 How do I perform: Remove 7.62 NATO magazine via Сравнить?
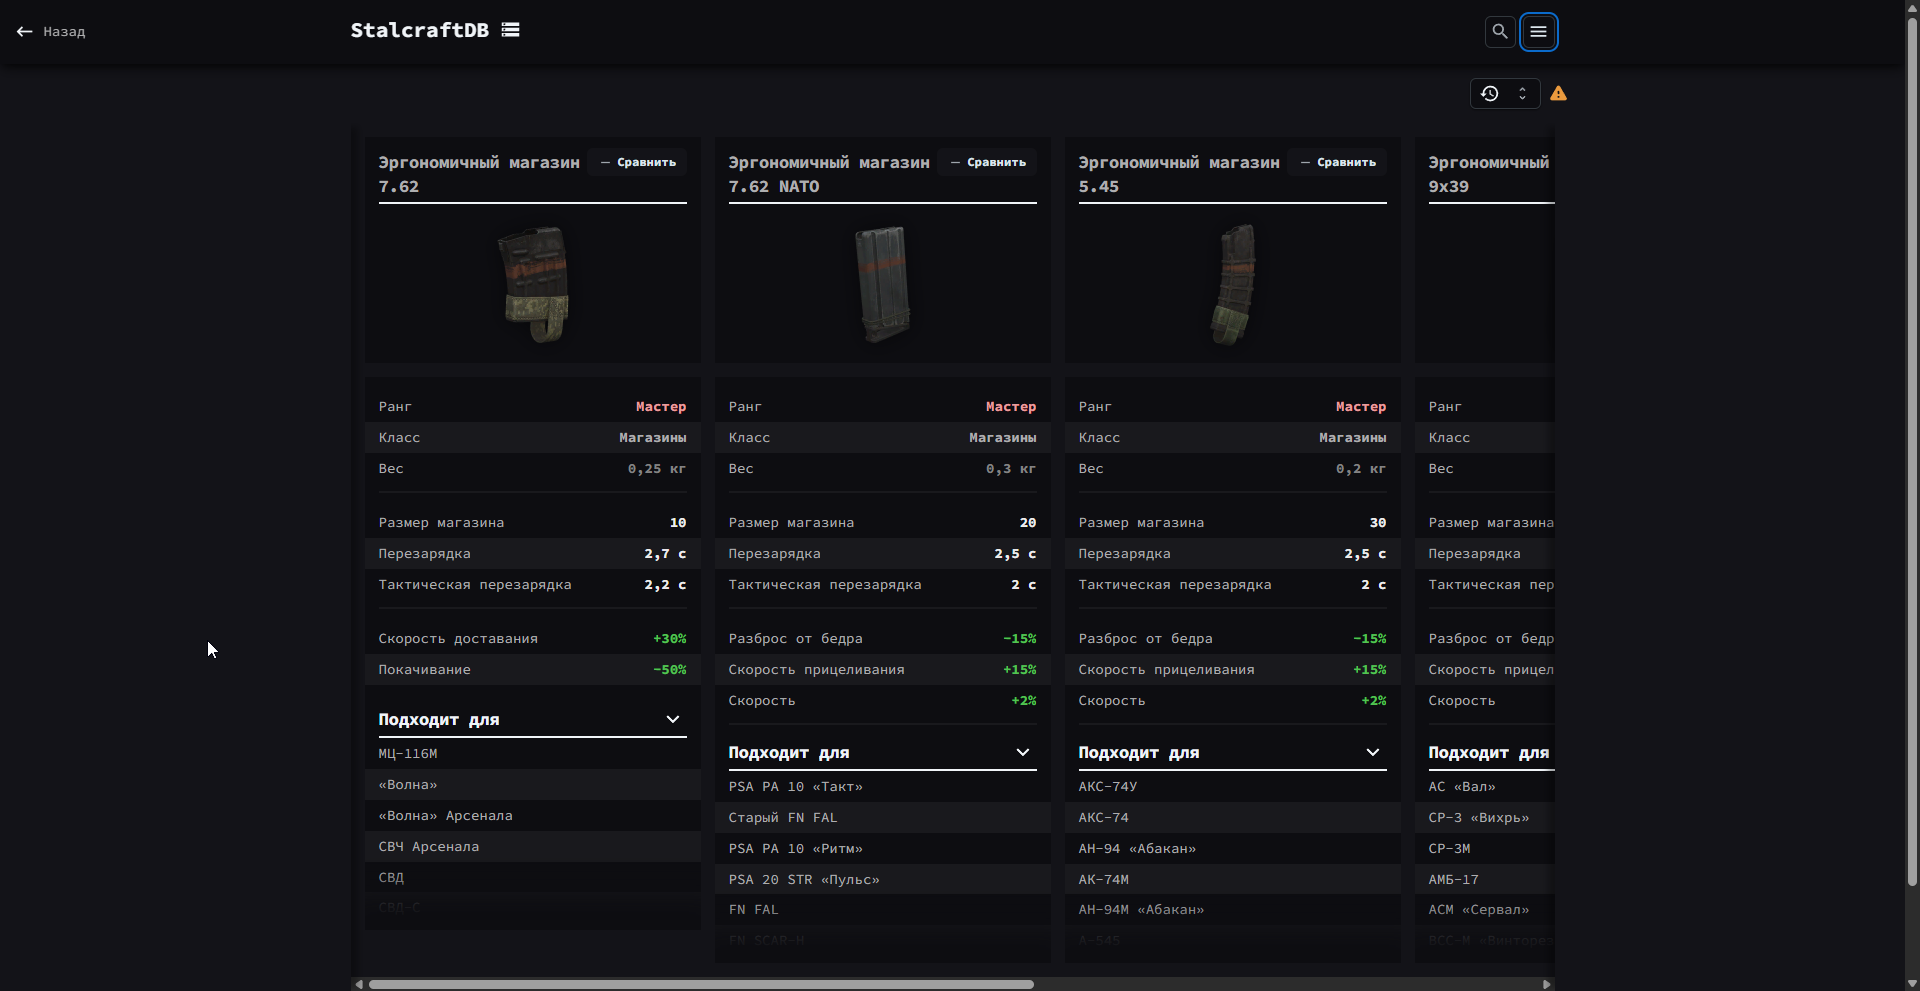click(x=988, y=162)
